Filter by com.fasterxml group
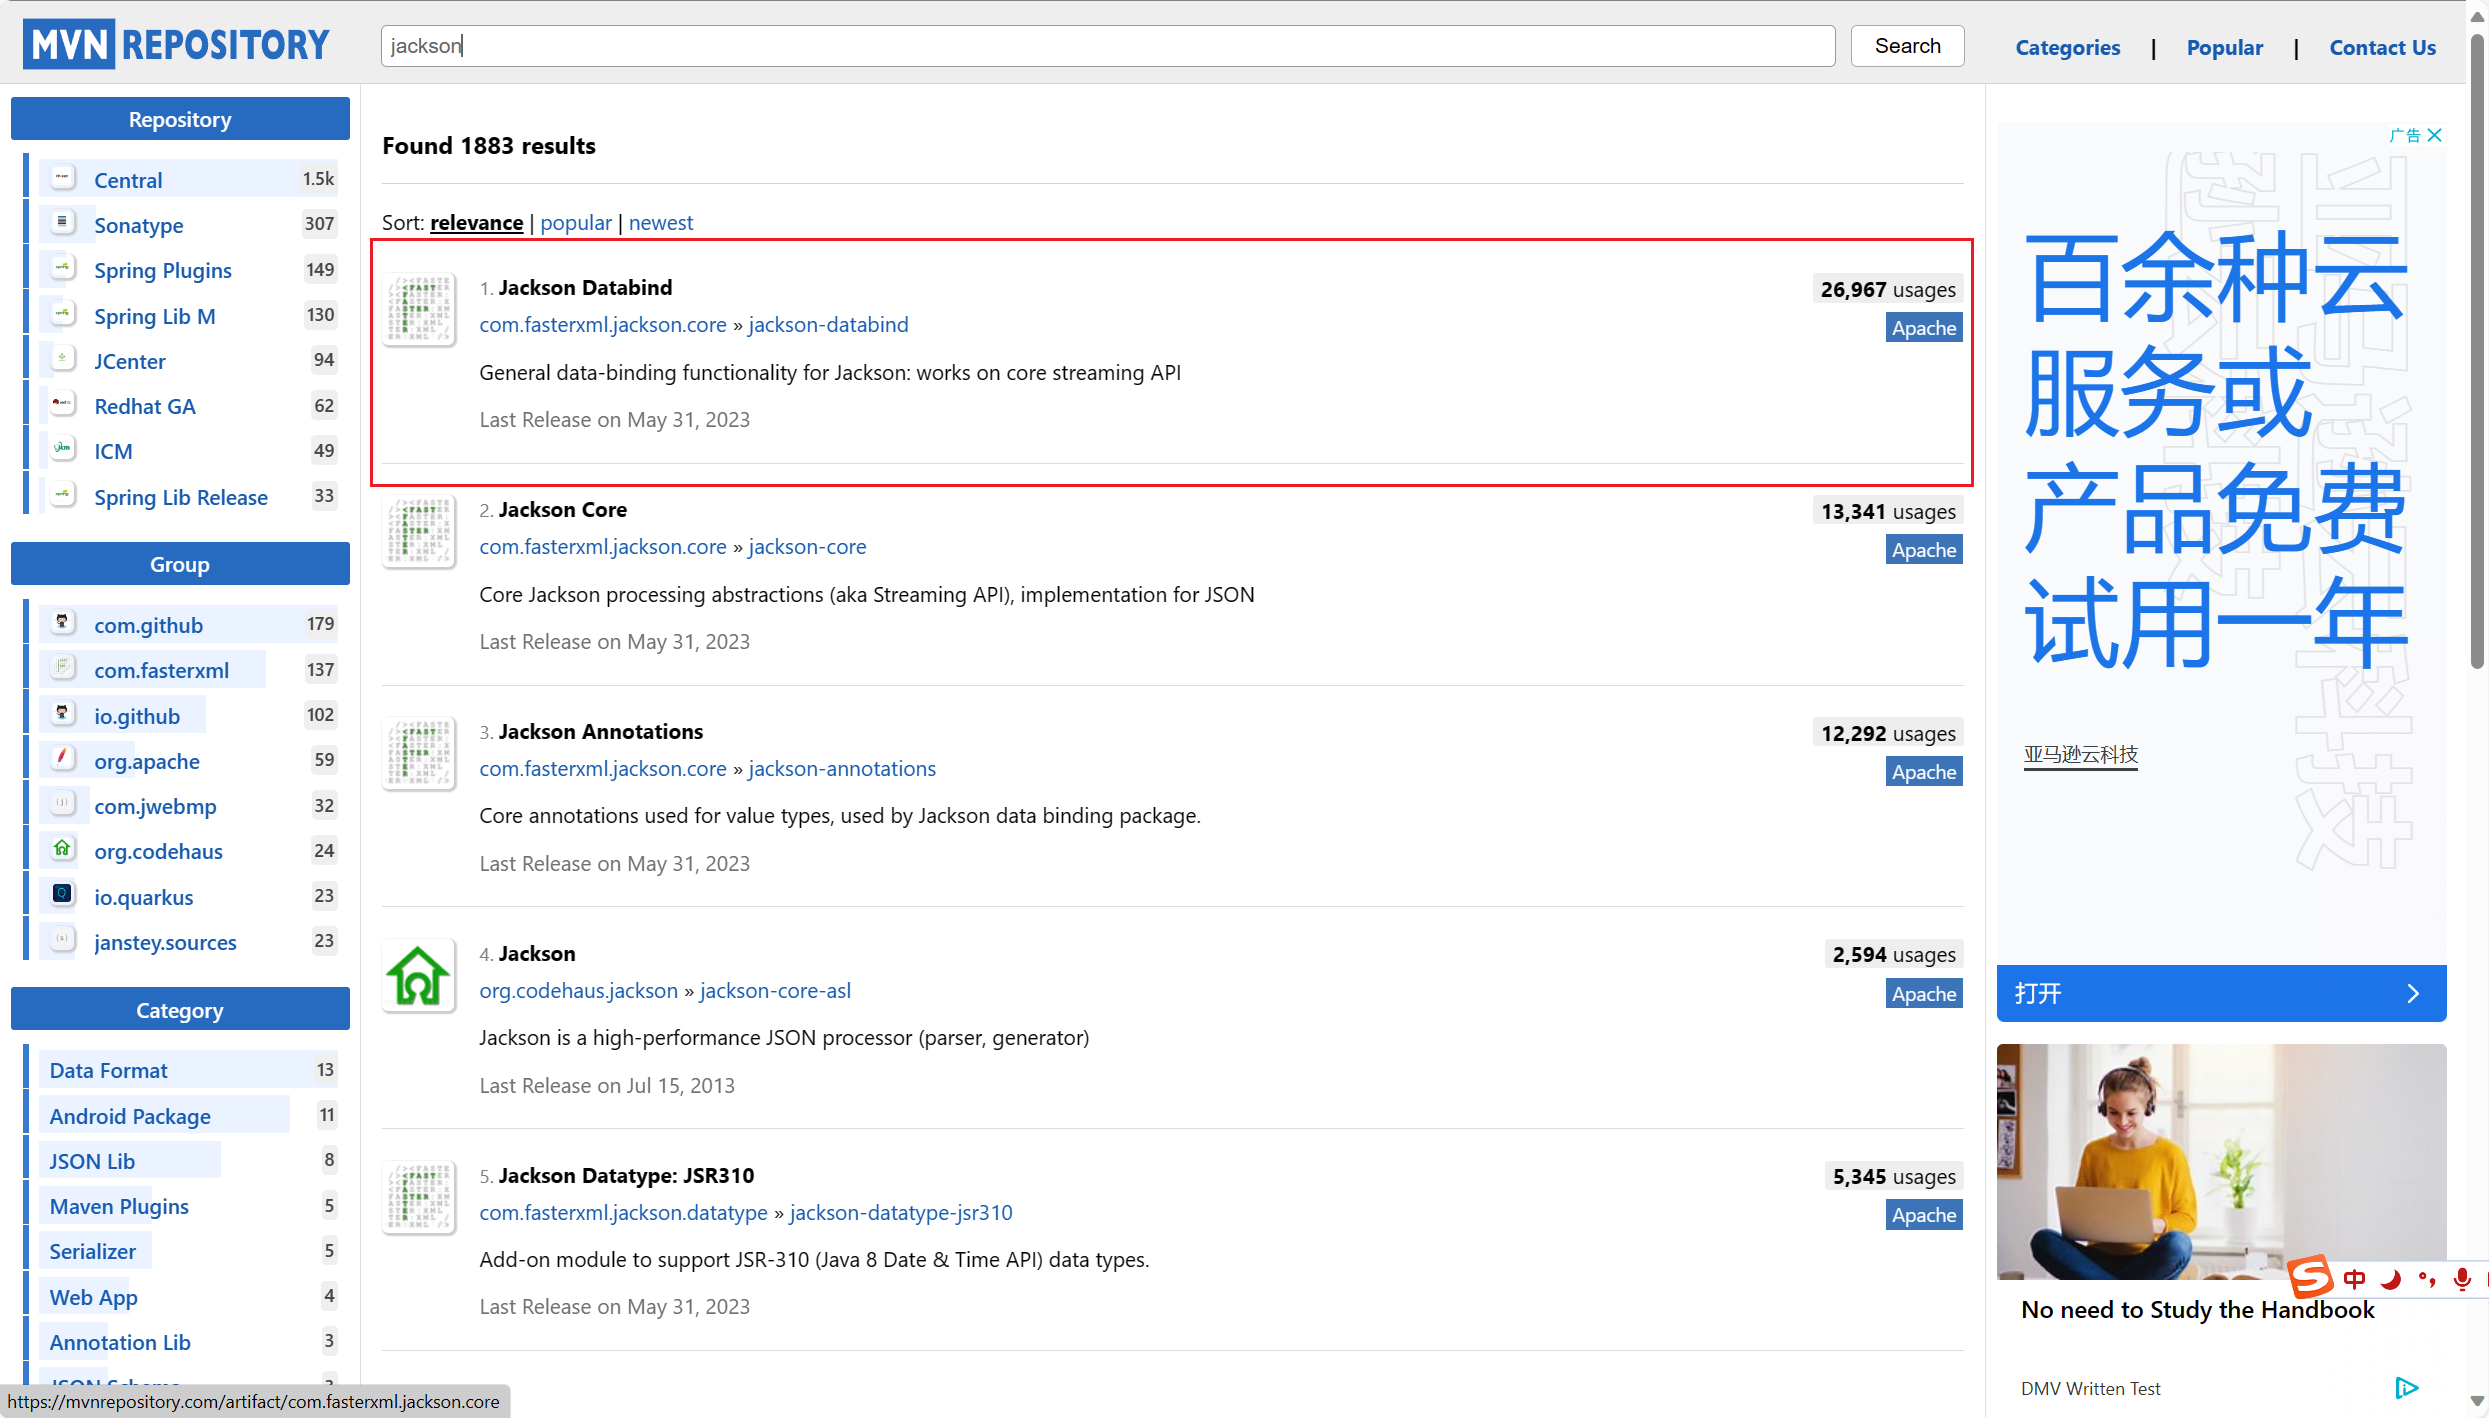Viewport: 2489px width, 1418px height. pos(161,670)
